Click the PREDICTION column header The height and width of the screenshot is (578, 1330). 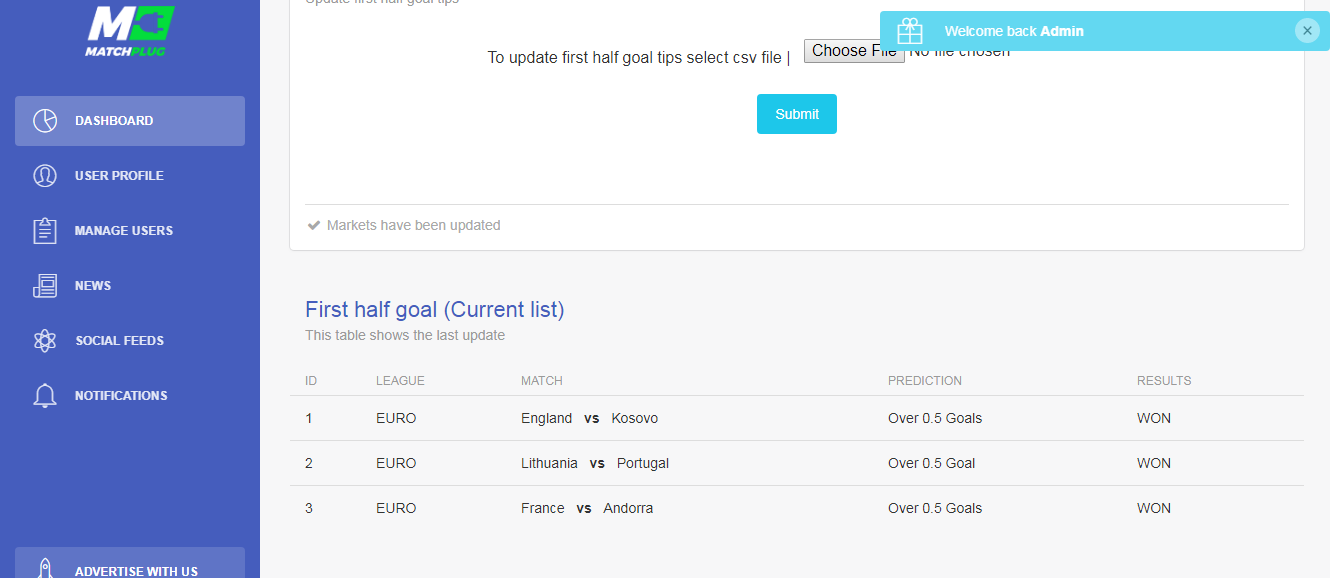(x=925, y=381)
